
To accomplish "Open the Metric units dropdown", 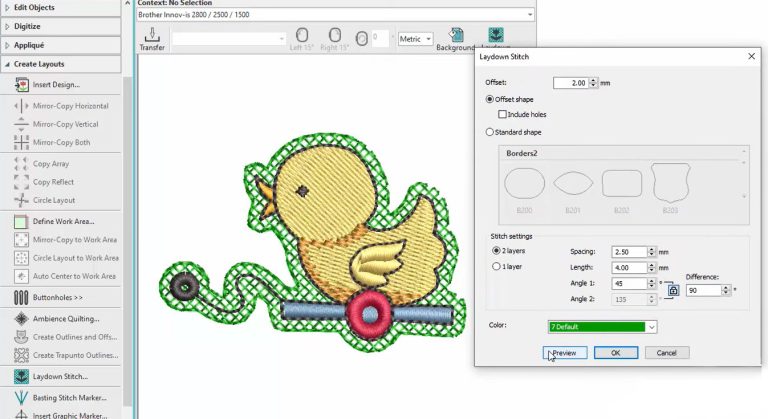I will click(x=415, y=39).
